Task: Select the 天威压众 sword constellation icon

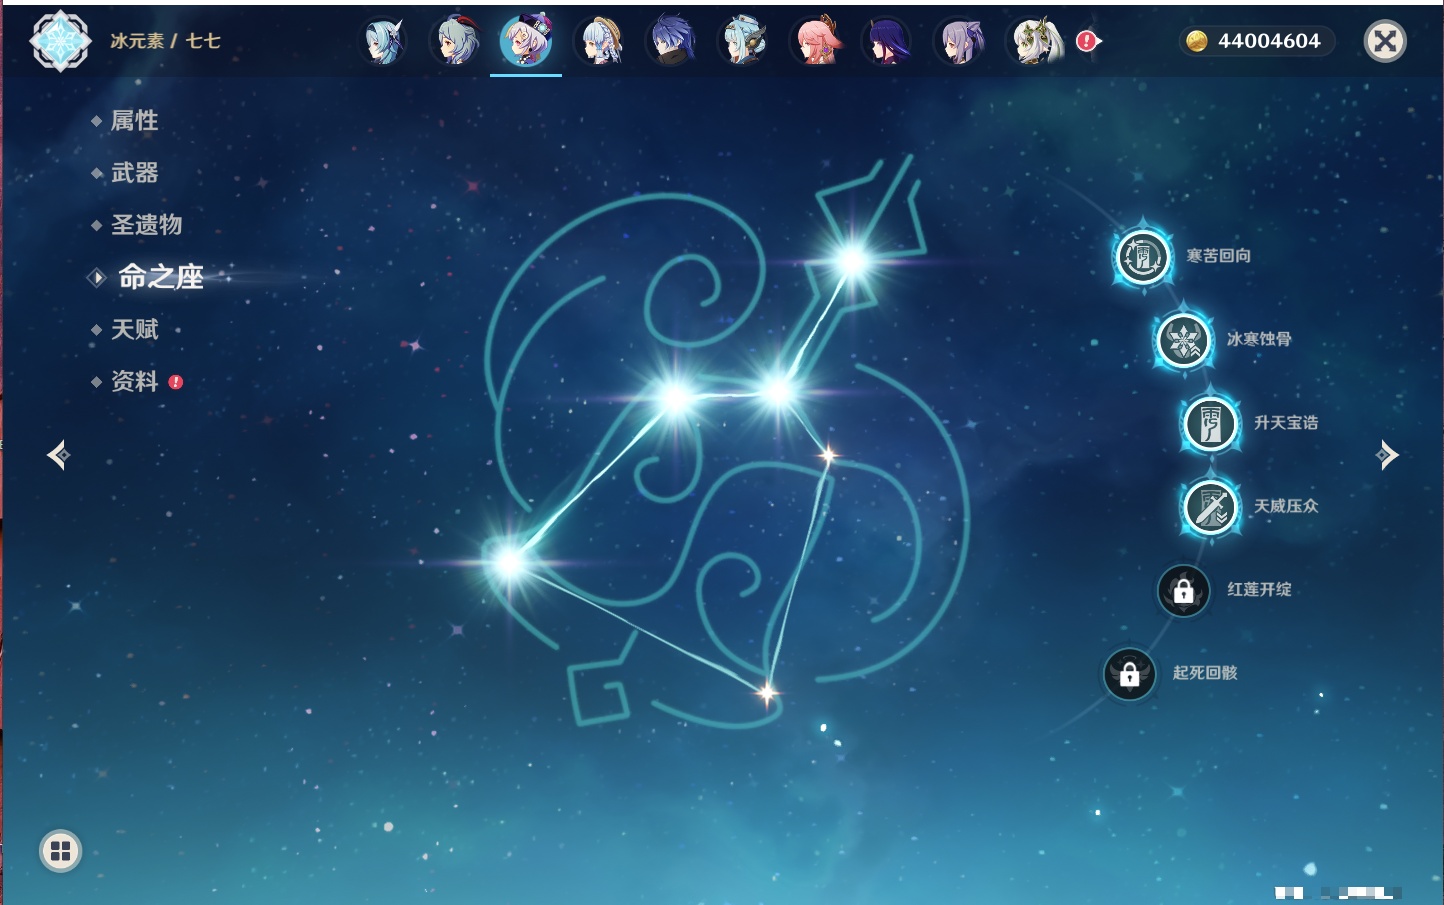Action: (x=1210, y=506)
